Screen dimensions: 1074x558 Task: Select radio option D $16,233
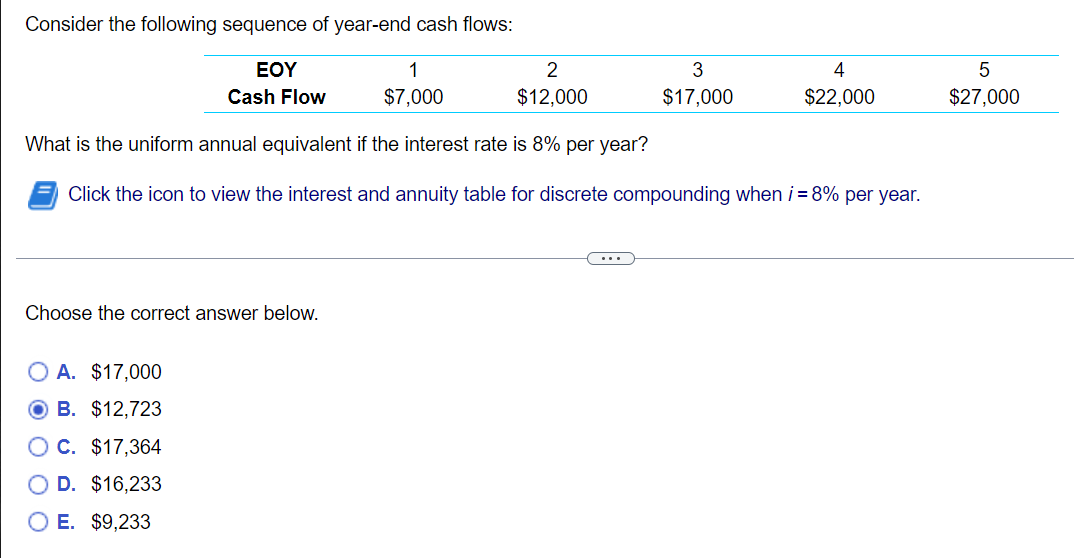pos(38,484)
